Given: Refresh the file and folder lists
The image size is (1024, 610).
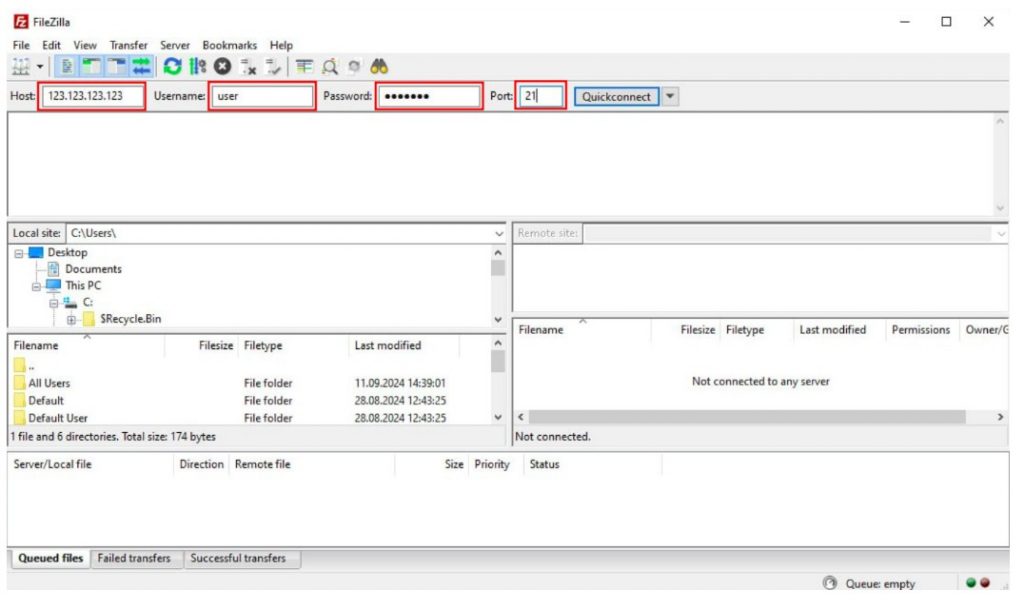Looking at the screenshot, I should (172, 67).
